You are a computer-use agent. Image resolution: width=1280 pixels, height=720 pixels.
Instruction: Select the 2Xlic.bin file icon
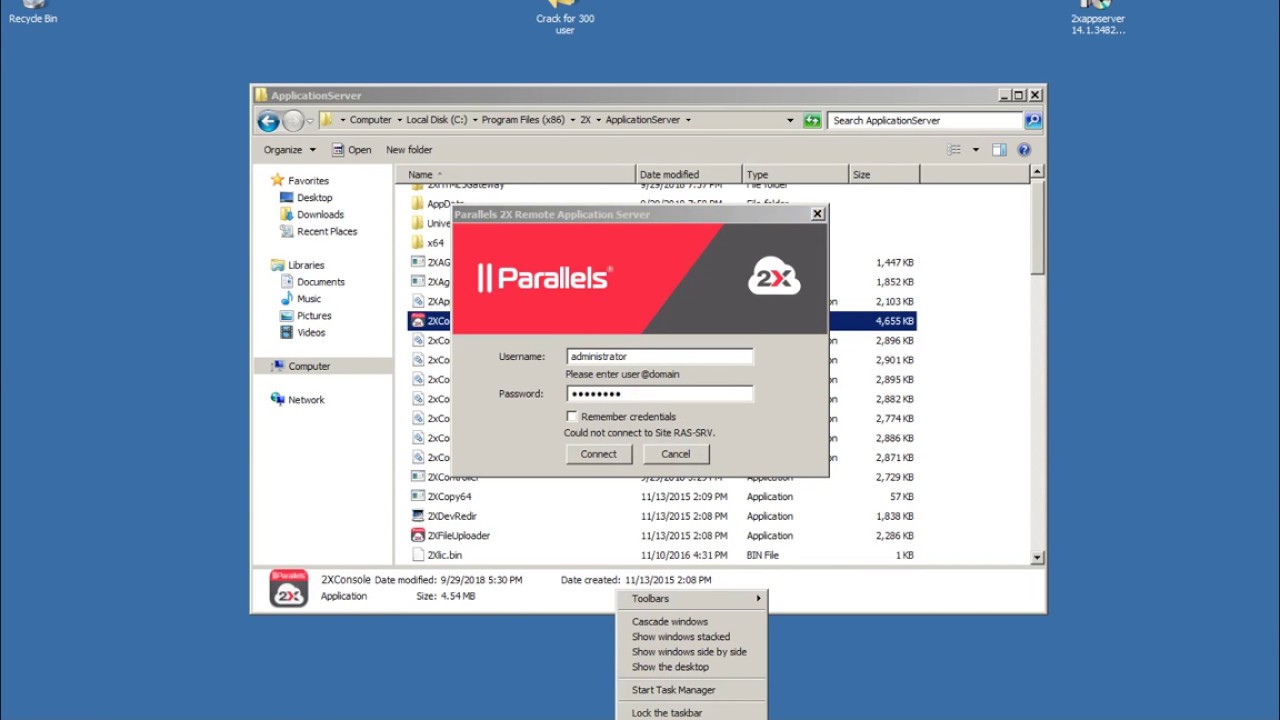418,555
